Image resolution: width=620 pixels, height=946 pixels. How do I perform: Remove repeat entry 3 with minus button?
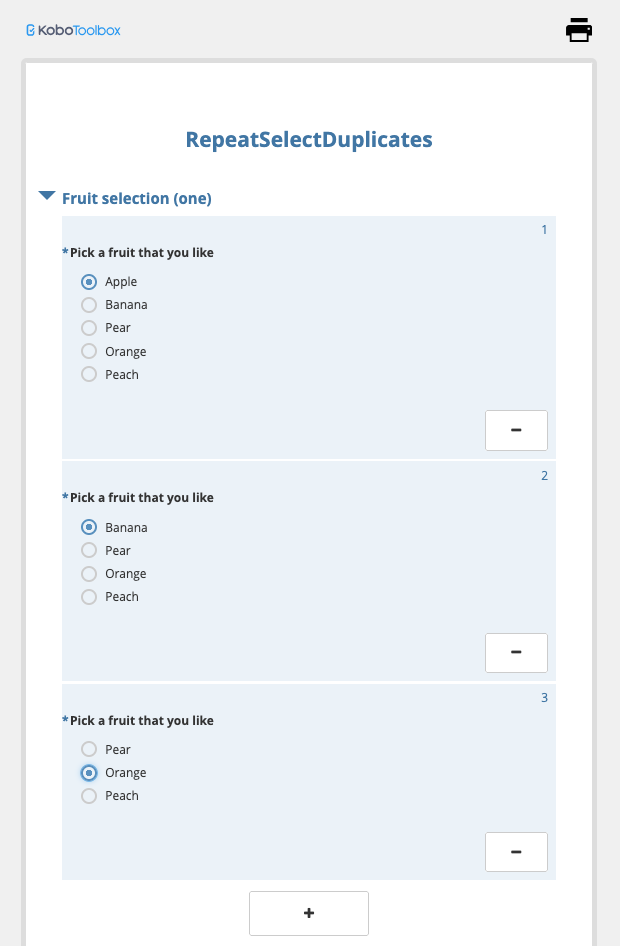pyautogui.click(x=516, y=852)
